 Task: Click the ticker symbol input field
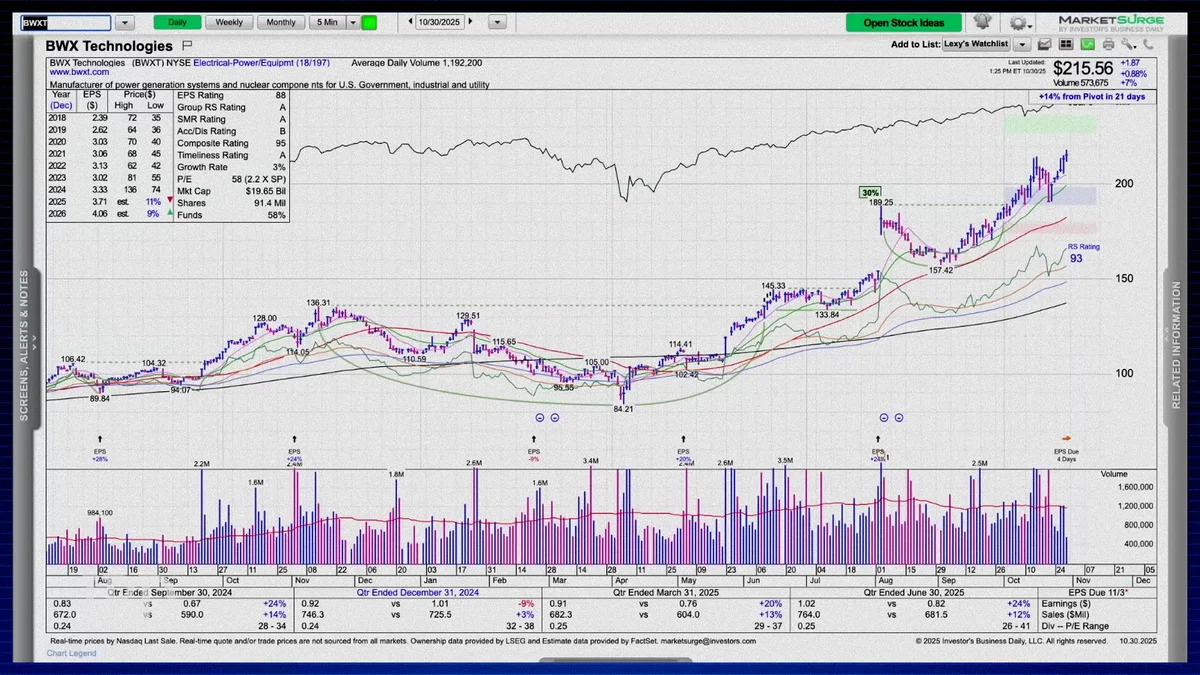[x=66, y=22]
